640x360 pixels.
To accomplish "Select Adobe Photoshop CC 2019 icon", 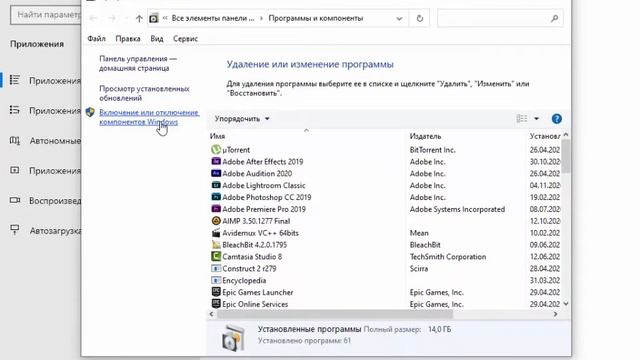I will [x=216, y=197].
